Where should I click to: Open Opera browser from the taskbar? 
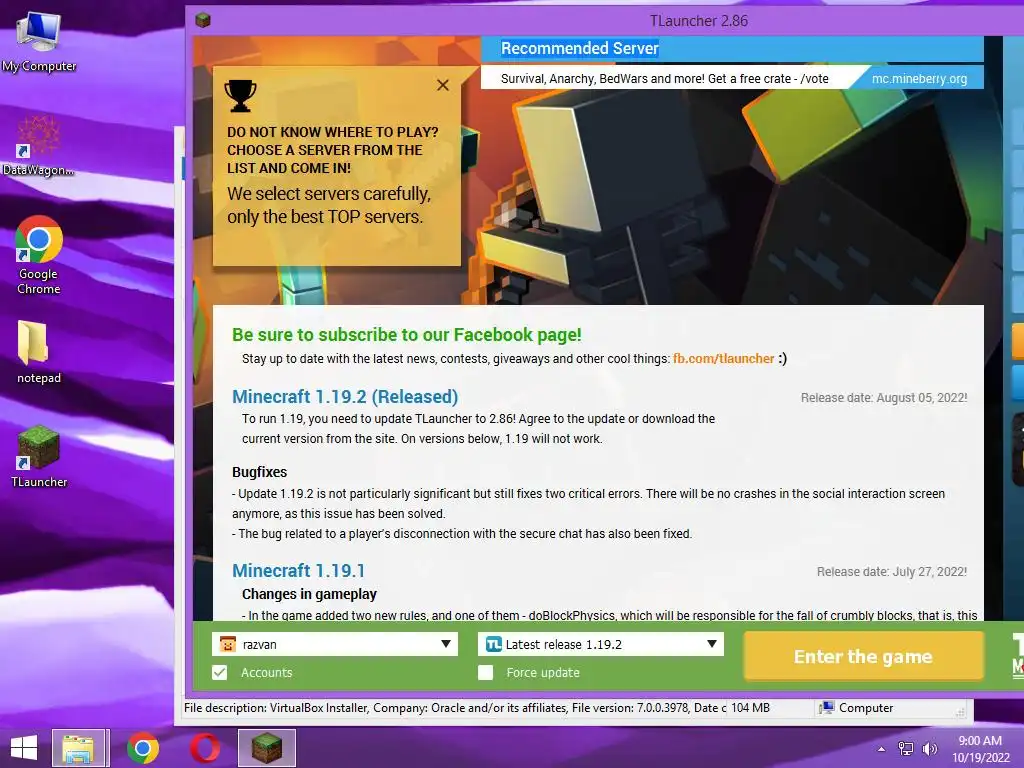204,748
